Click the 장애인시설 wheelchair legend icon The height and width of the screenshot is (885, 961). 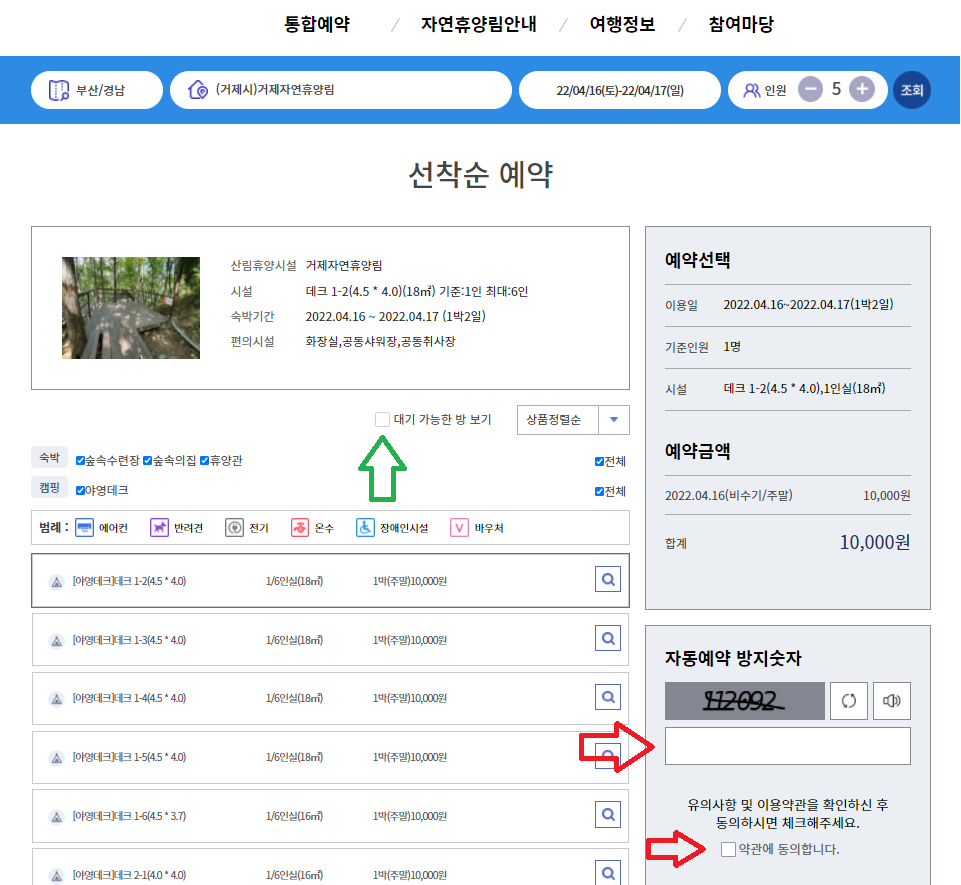tap(365, 528)
